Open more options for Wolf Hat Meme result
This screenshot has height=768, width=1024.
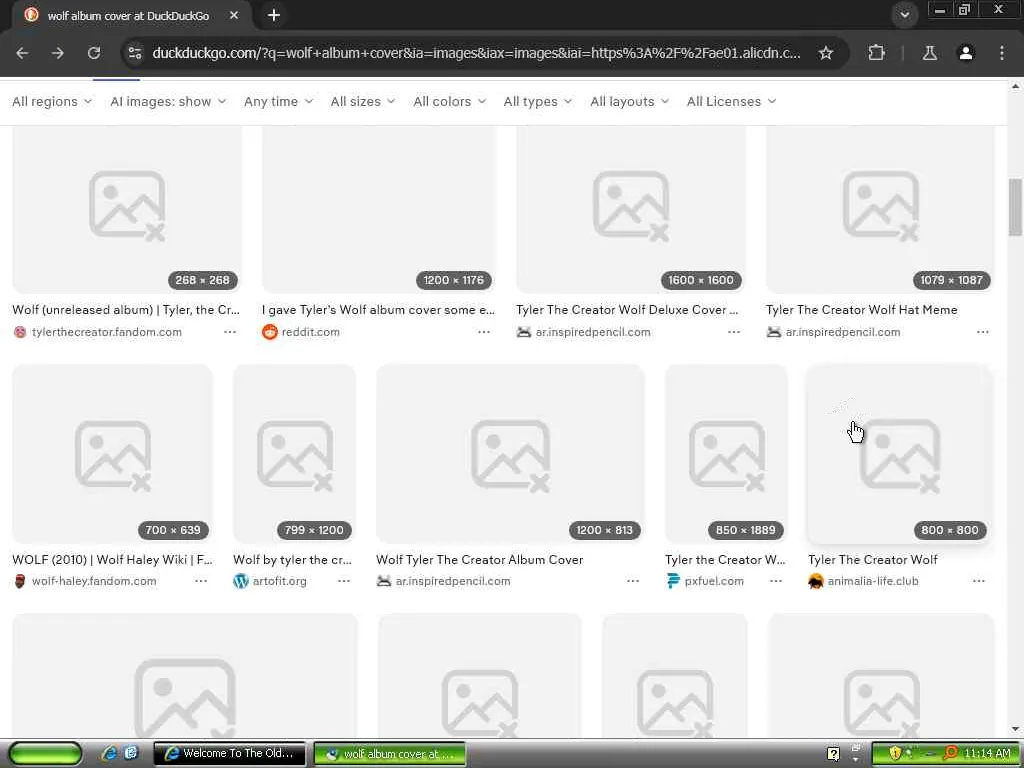pos(983,332)
